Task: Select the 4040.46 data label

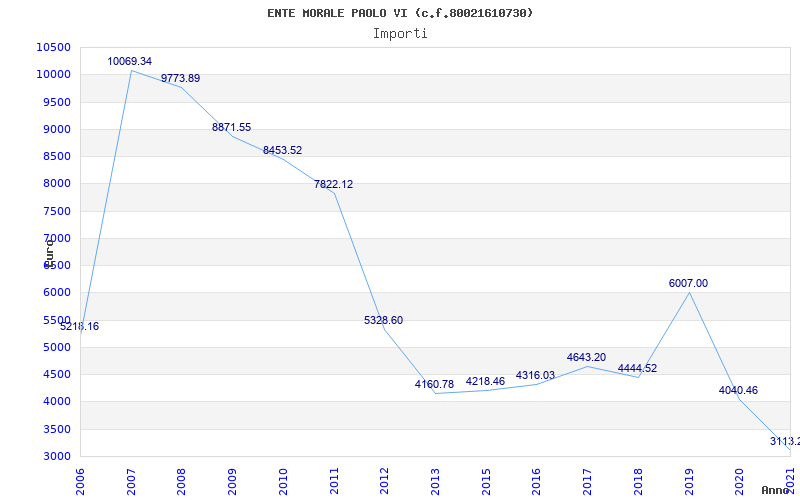Action: point(738,391)
